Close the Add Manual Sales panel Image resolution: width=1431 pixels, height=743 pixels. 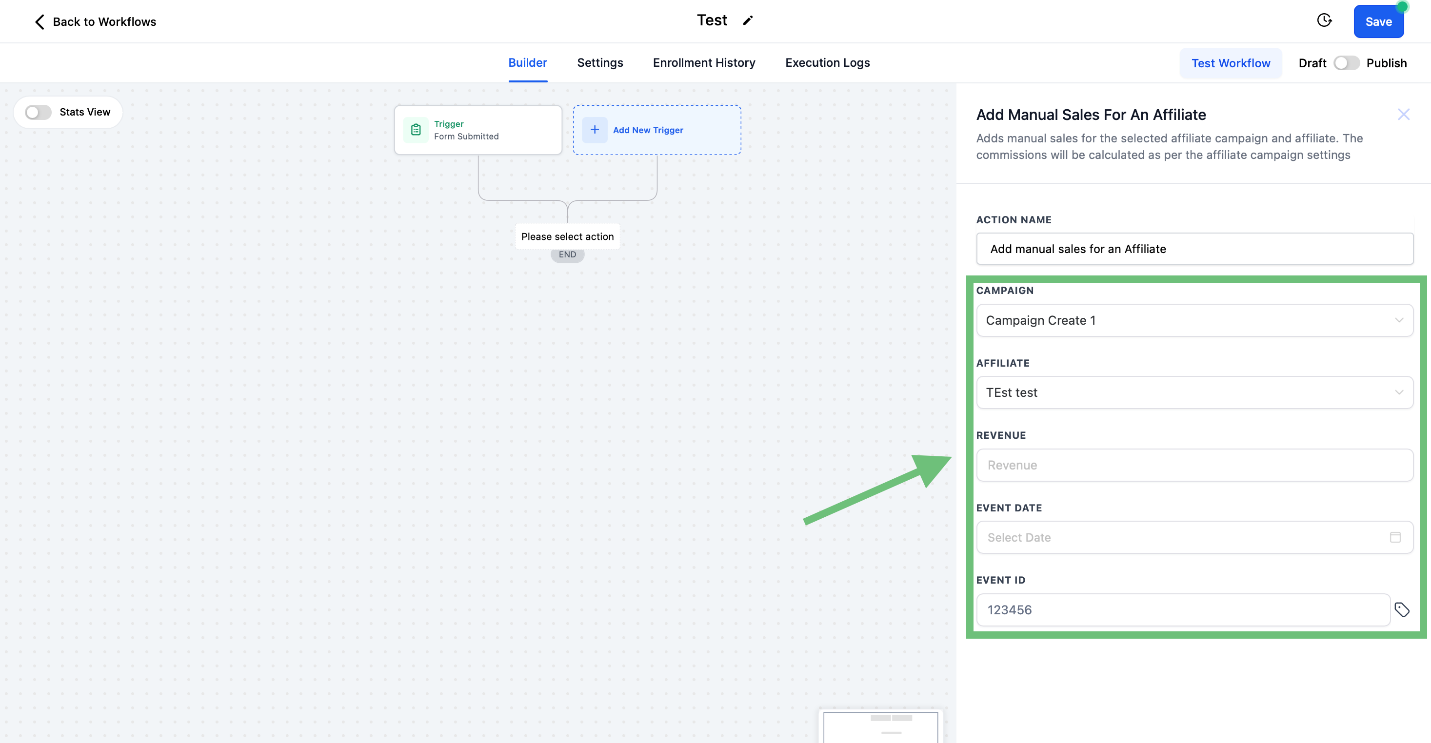click(1403, 115)
